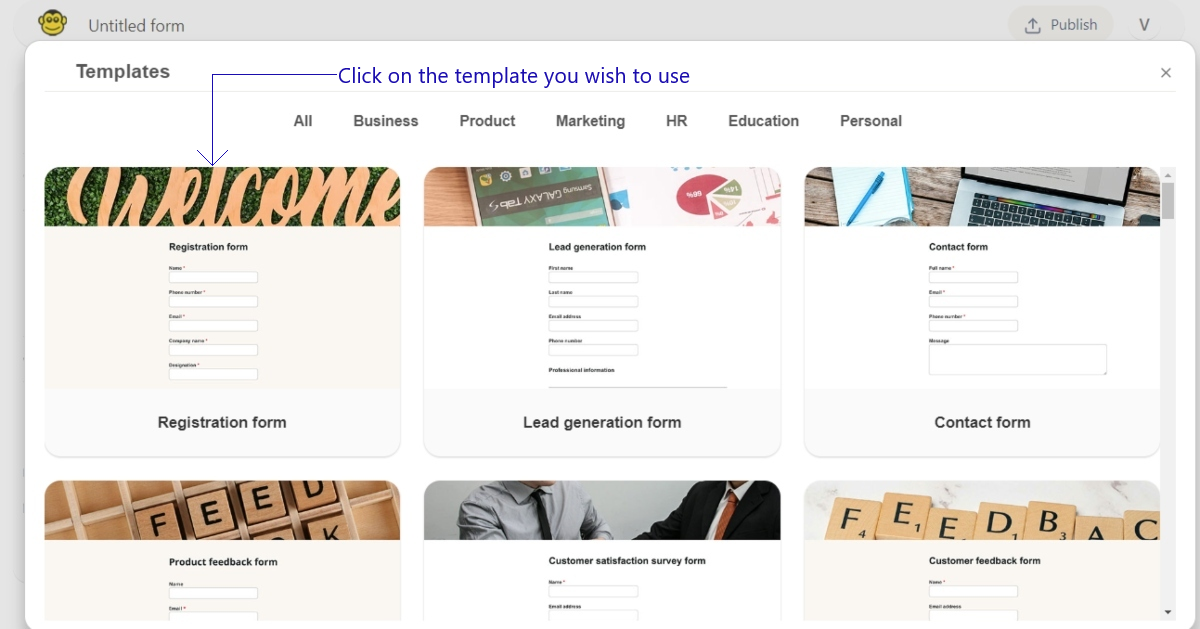
Task: Switch to the Business category
Action: pyautogui.click(x=385, y=120)
